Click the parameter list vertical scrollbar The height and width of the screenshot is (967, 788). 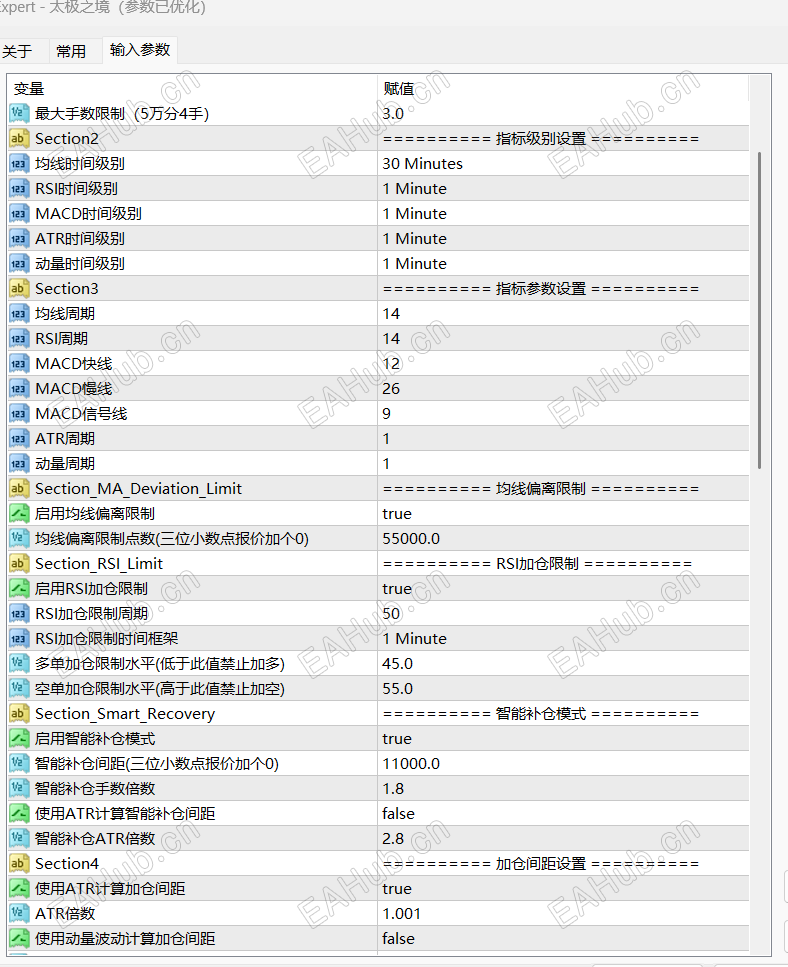pos(759,311)
